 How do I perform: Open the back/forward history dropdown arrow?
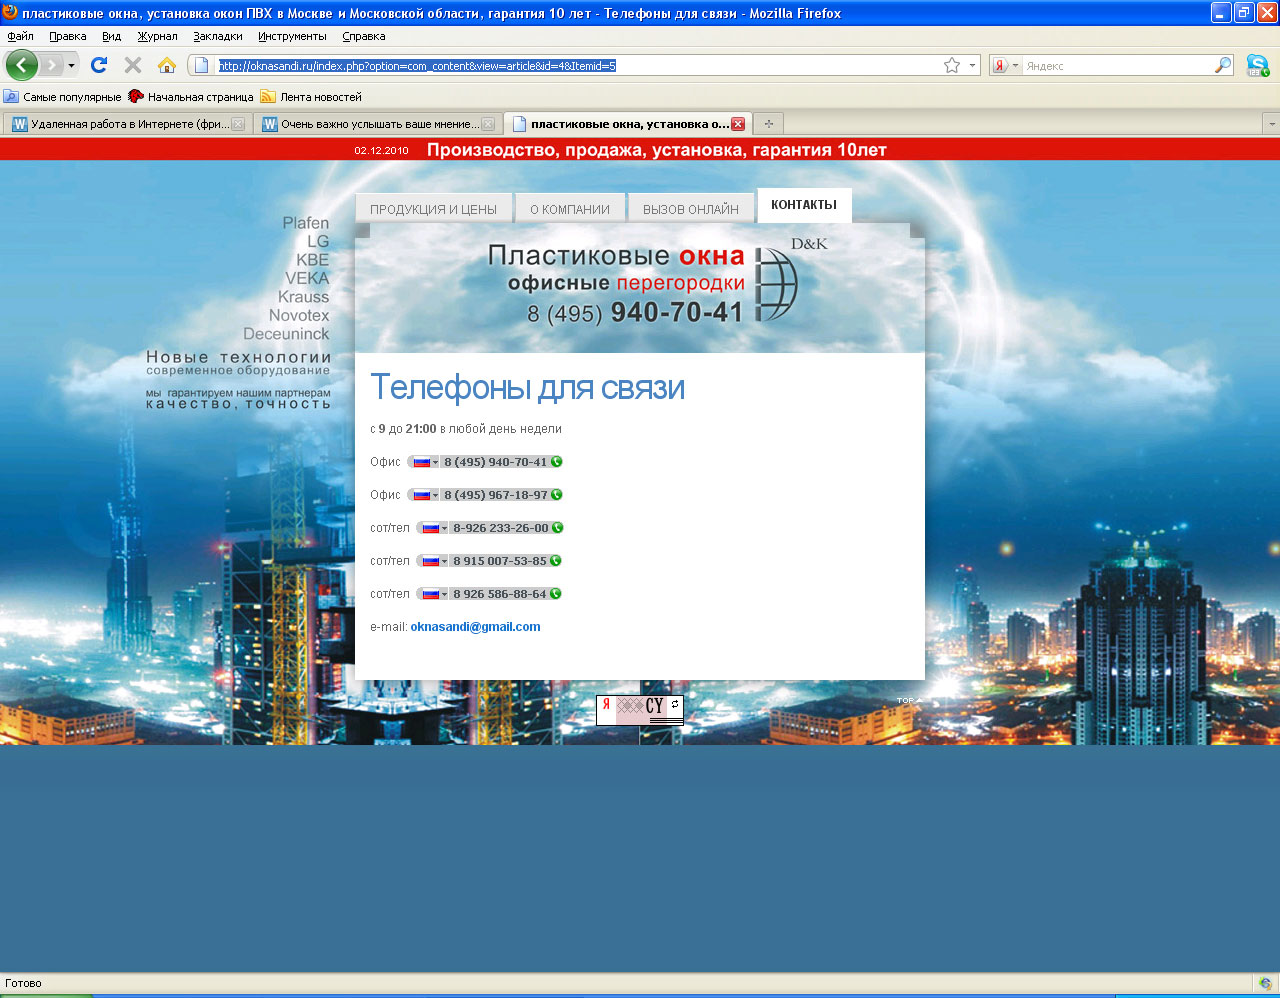(71, 66)
